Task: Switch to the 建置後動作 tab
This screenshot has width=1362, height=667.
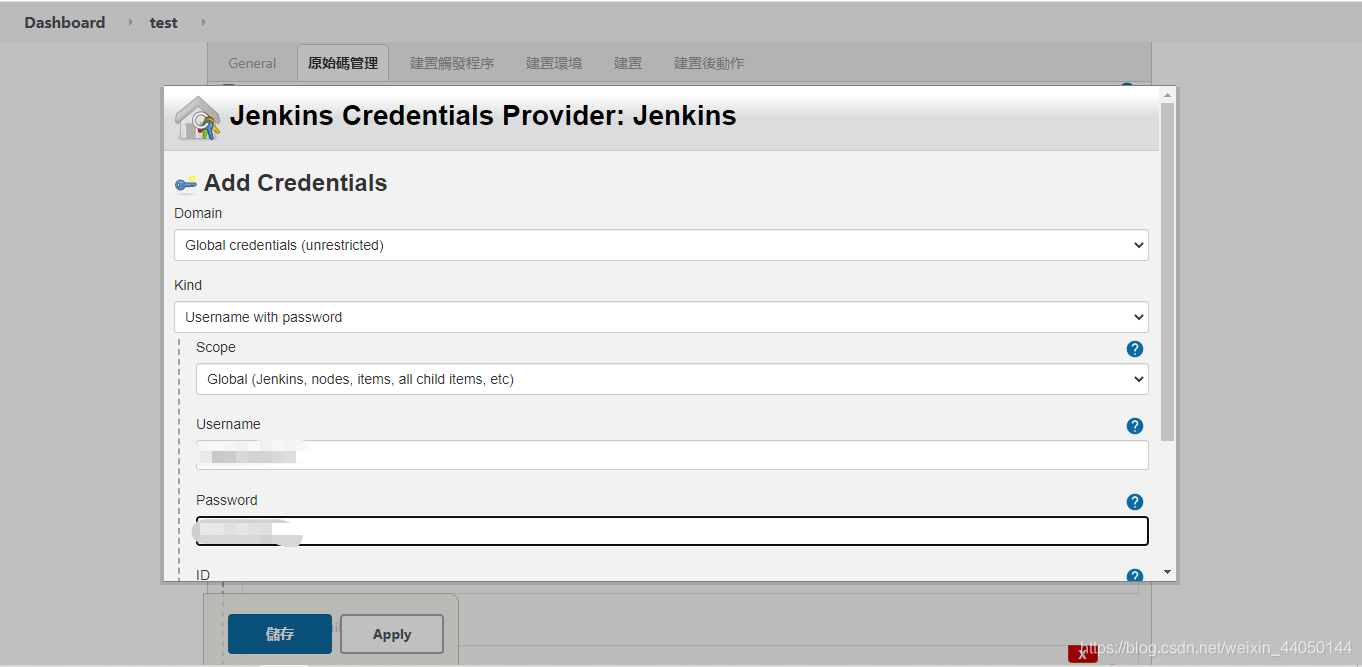Action: tap(709, 63)
